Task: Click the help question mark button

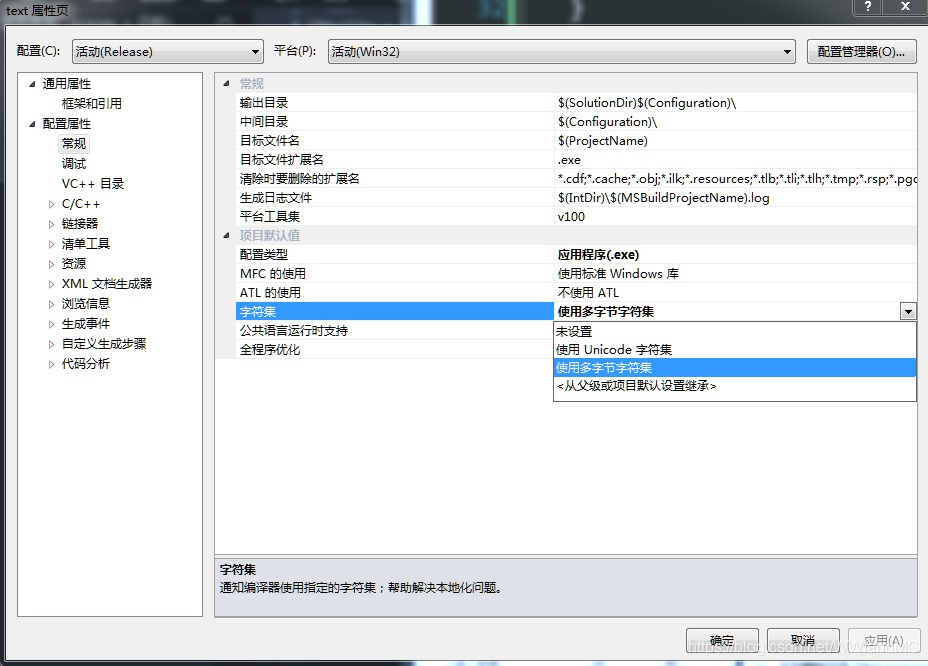Action: 868,7
